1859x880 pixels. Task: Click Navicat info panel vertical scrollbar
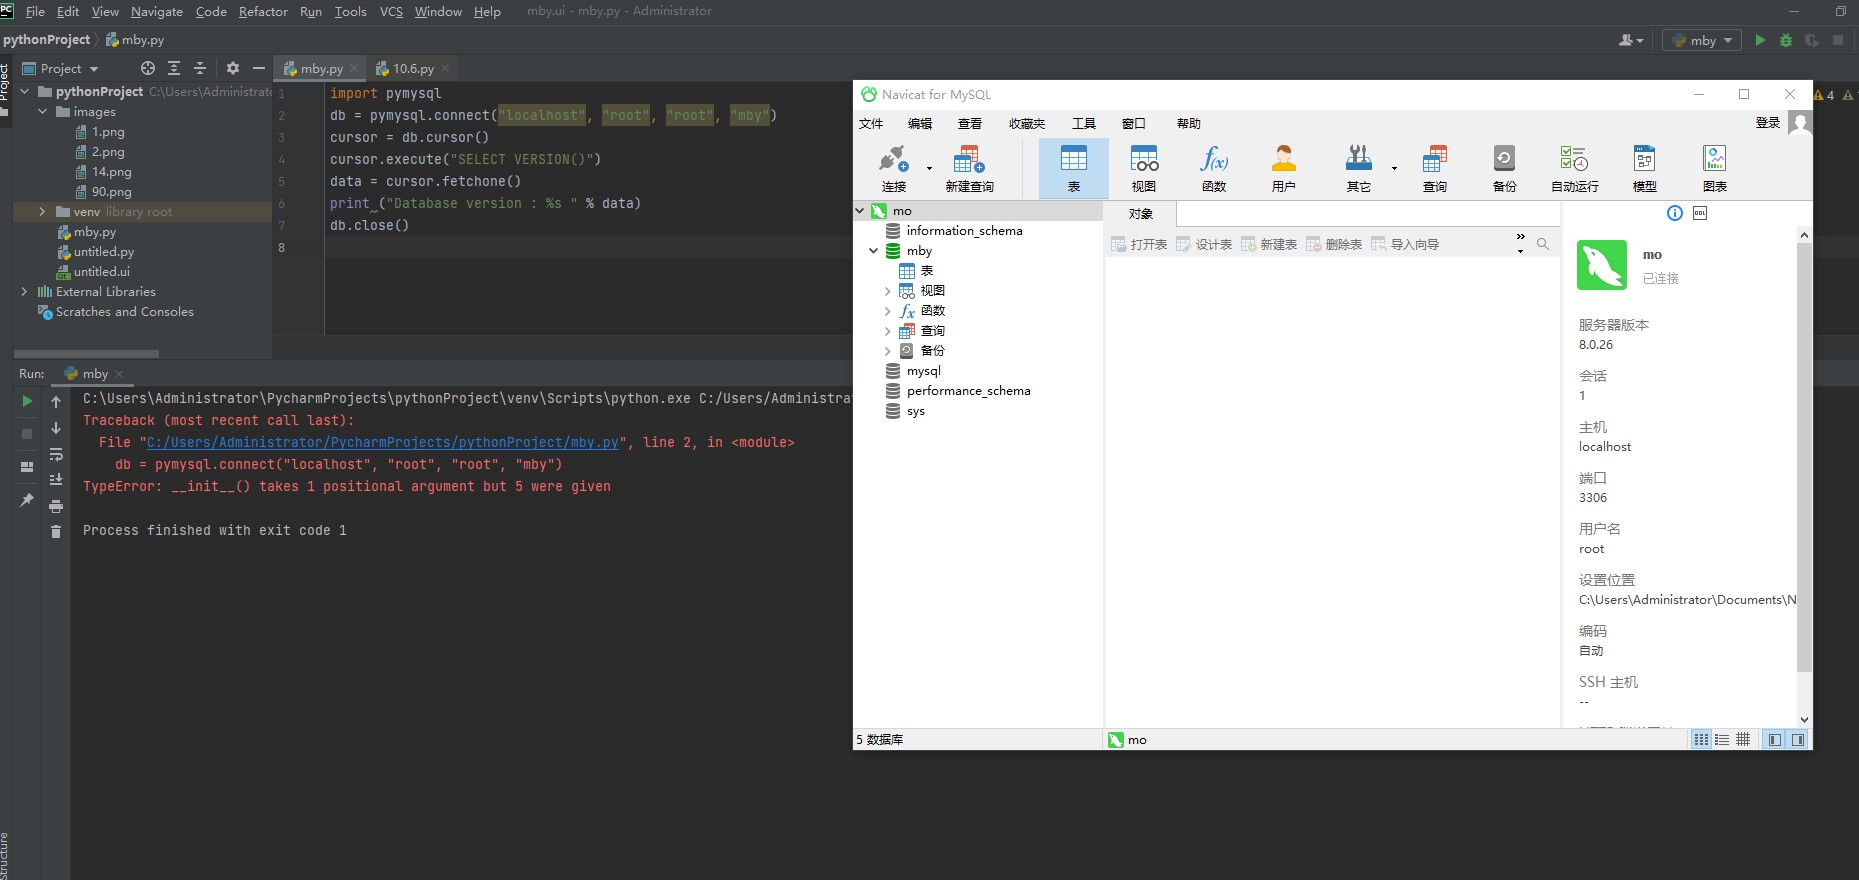1804,456
